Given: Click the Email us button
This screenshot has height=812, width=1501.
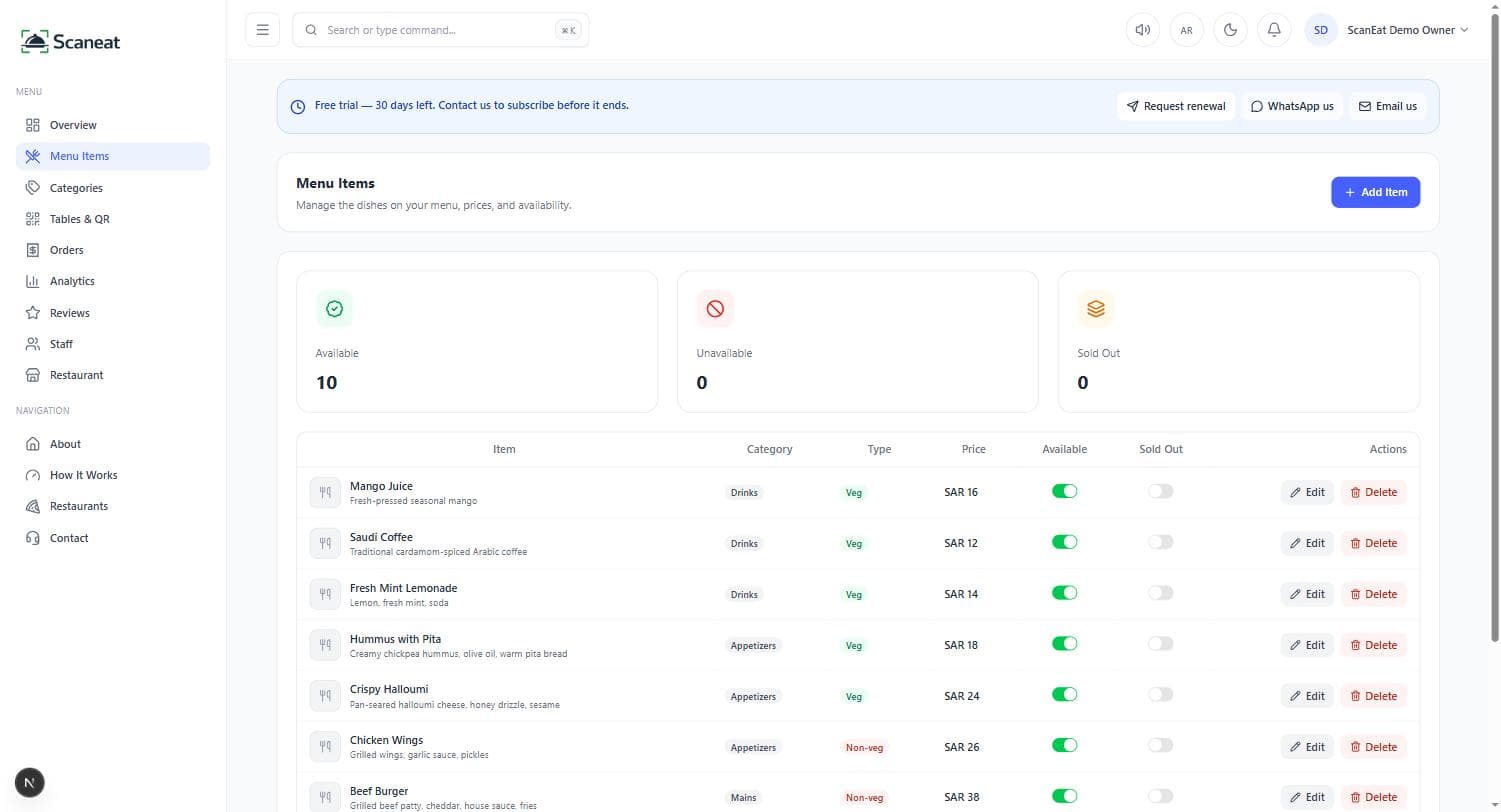Looking at the screenshot, I should [1388, 106].
